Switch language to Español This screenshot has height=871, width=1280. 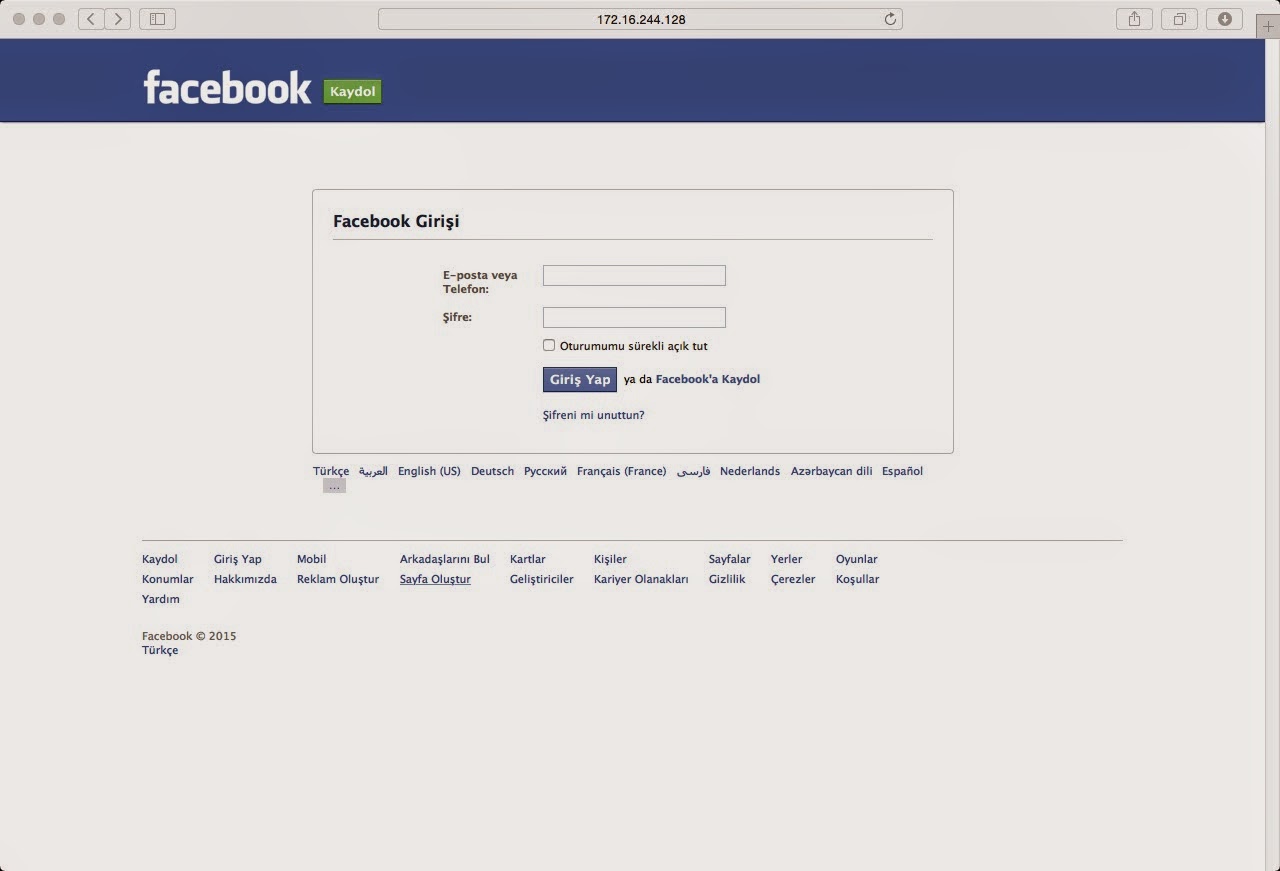click(x=902, y=471)
